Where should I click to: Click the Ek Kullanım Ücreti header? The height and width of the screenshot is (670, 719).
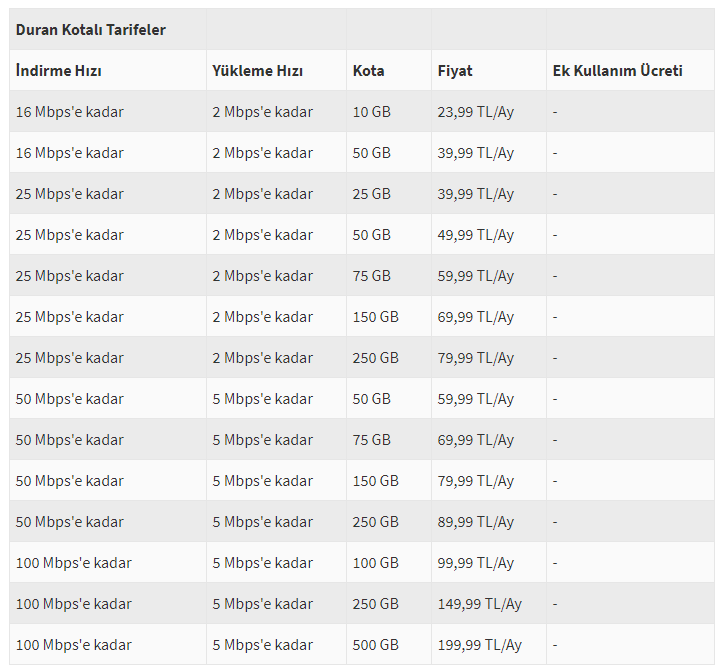[617, 71]
